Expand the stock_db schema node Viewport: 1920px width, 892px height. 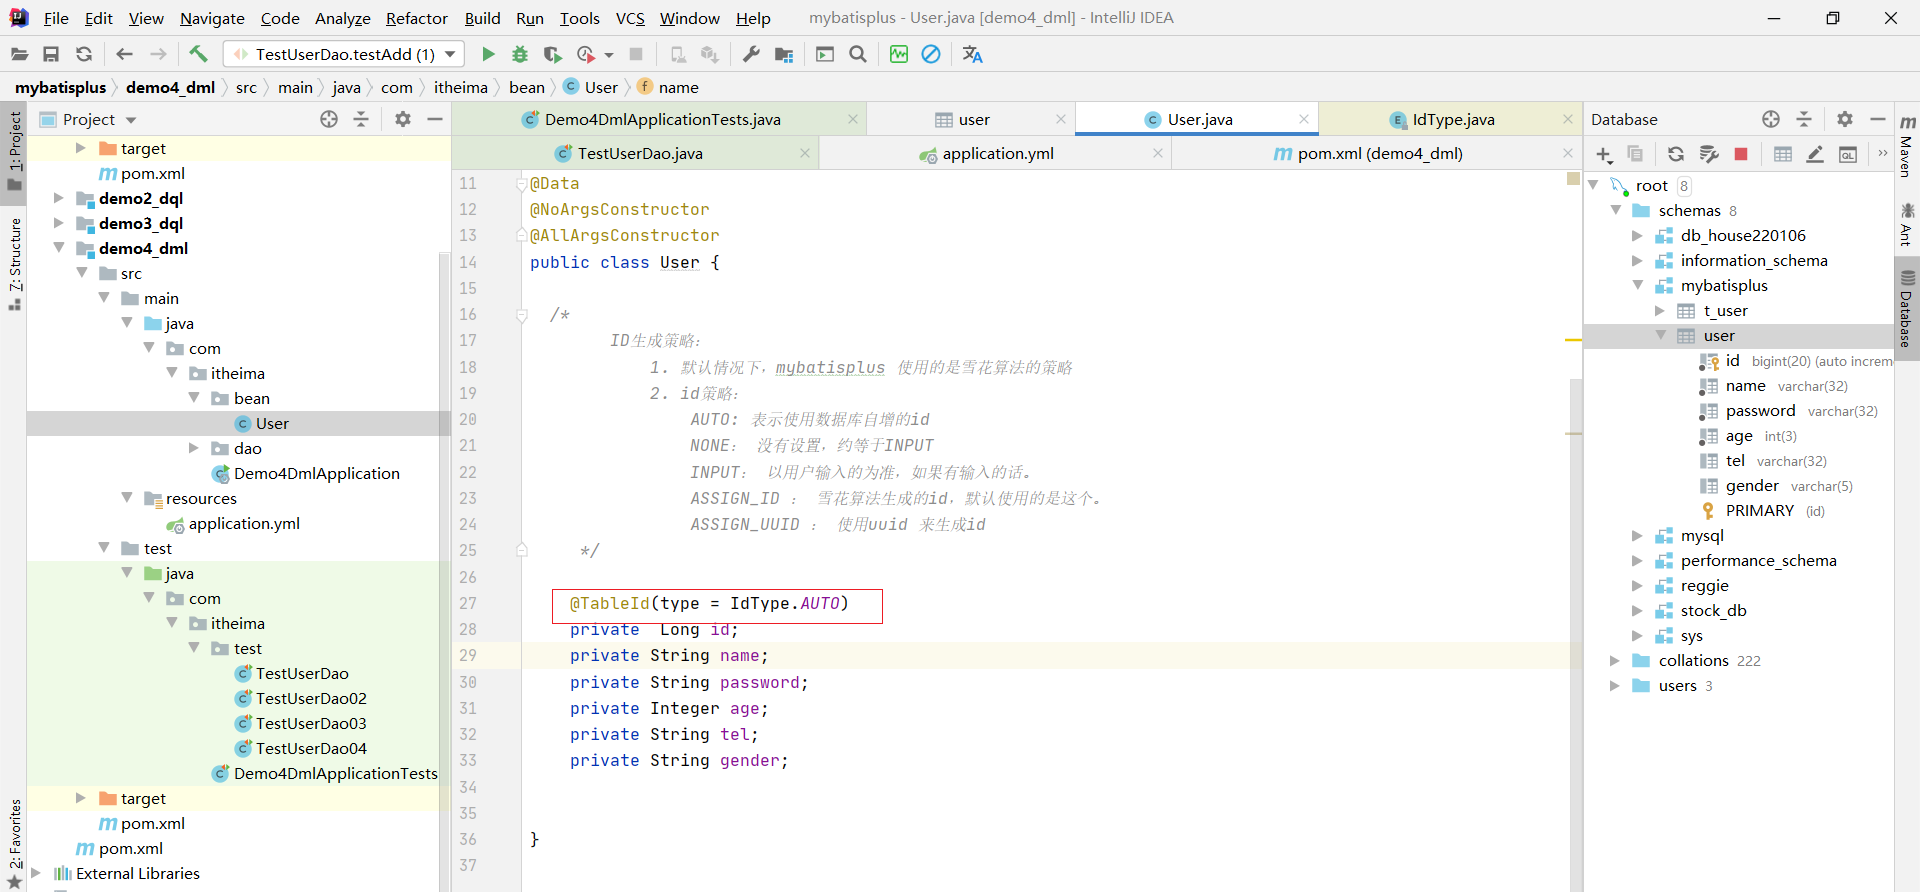pyautogui.click(x=1637, y=611)
